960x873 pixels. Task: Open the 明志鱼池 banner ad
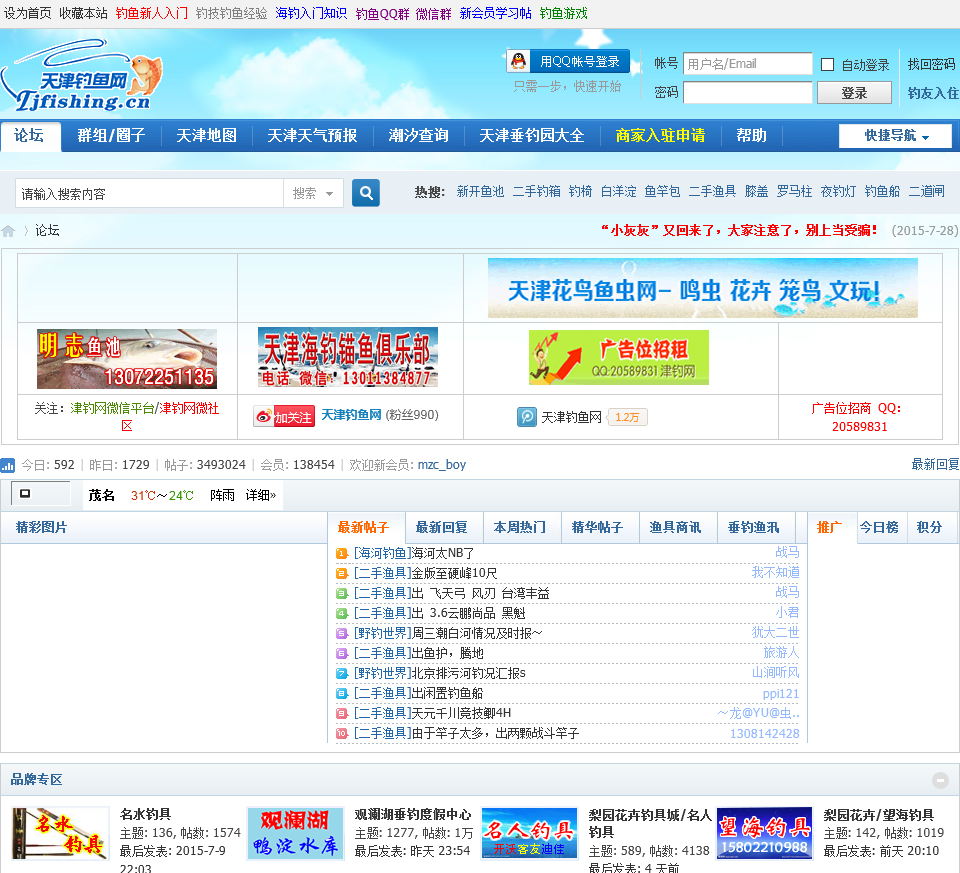tap(127, 359)
